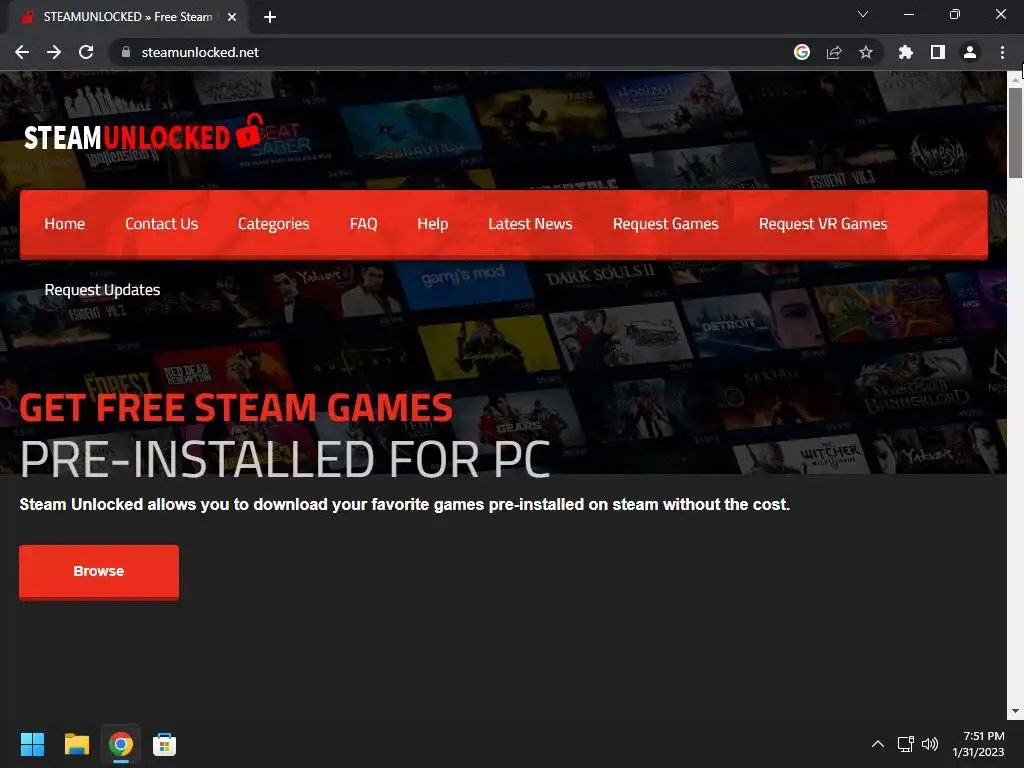Viewport: 1024px width, 768px height.
Task: Click the SteamUnlocked site logo
Action: [x=144, y=133]
